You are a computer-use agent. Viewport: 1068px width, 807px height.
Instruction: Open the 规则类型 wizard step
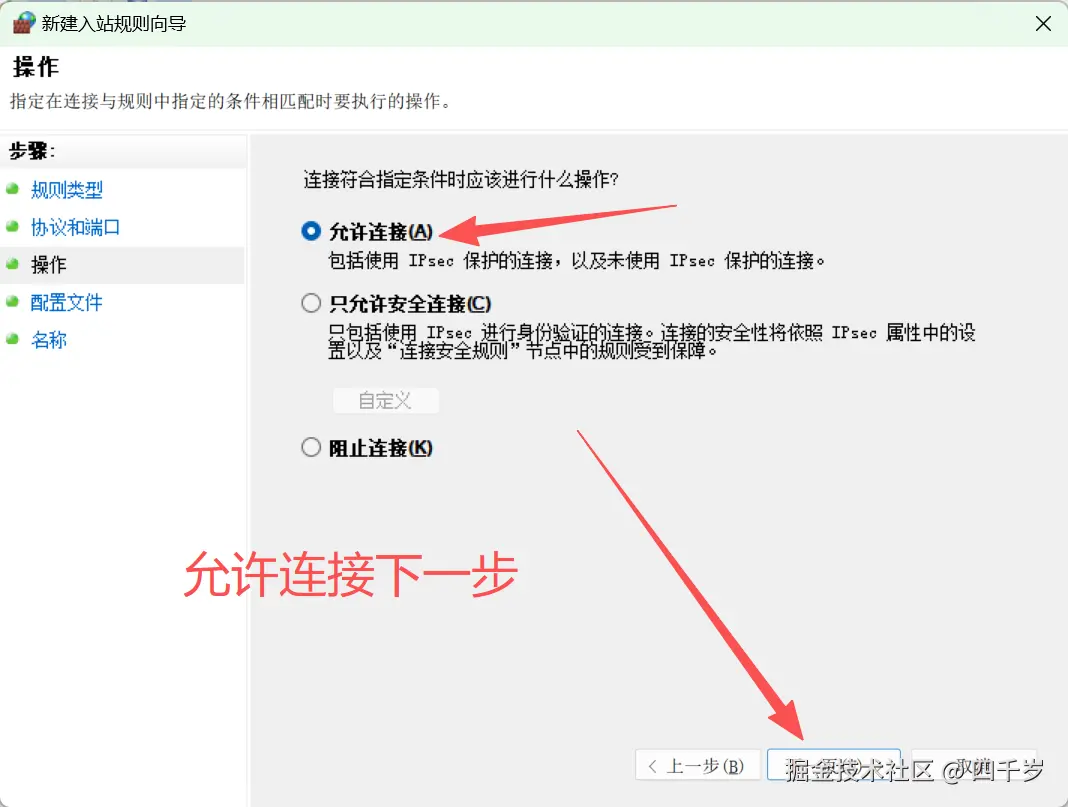(67, 190)
